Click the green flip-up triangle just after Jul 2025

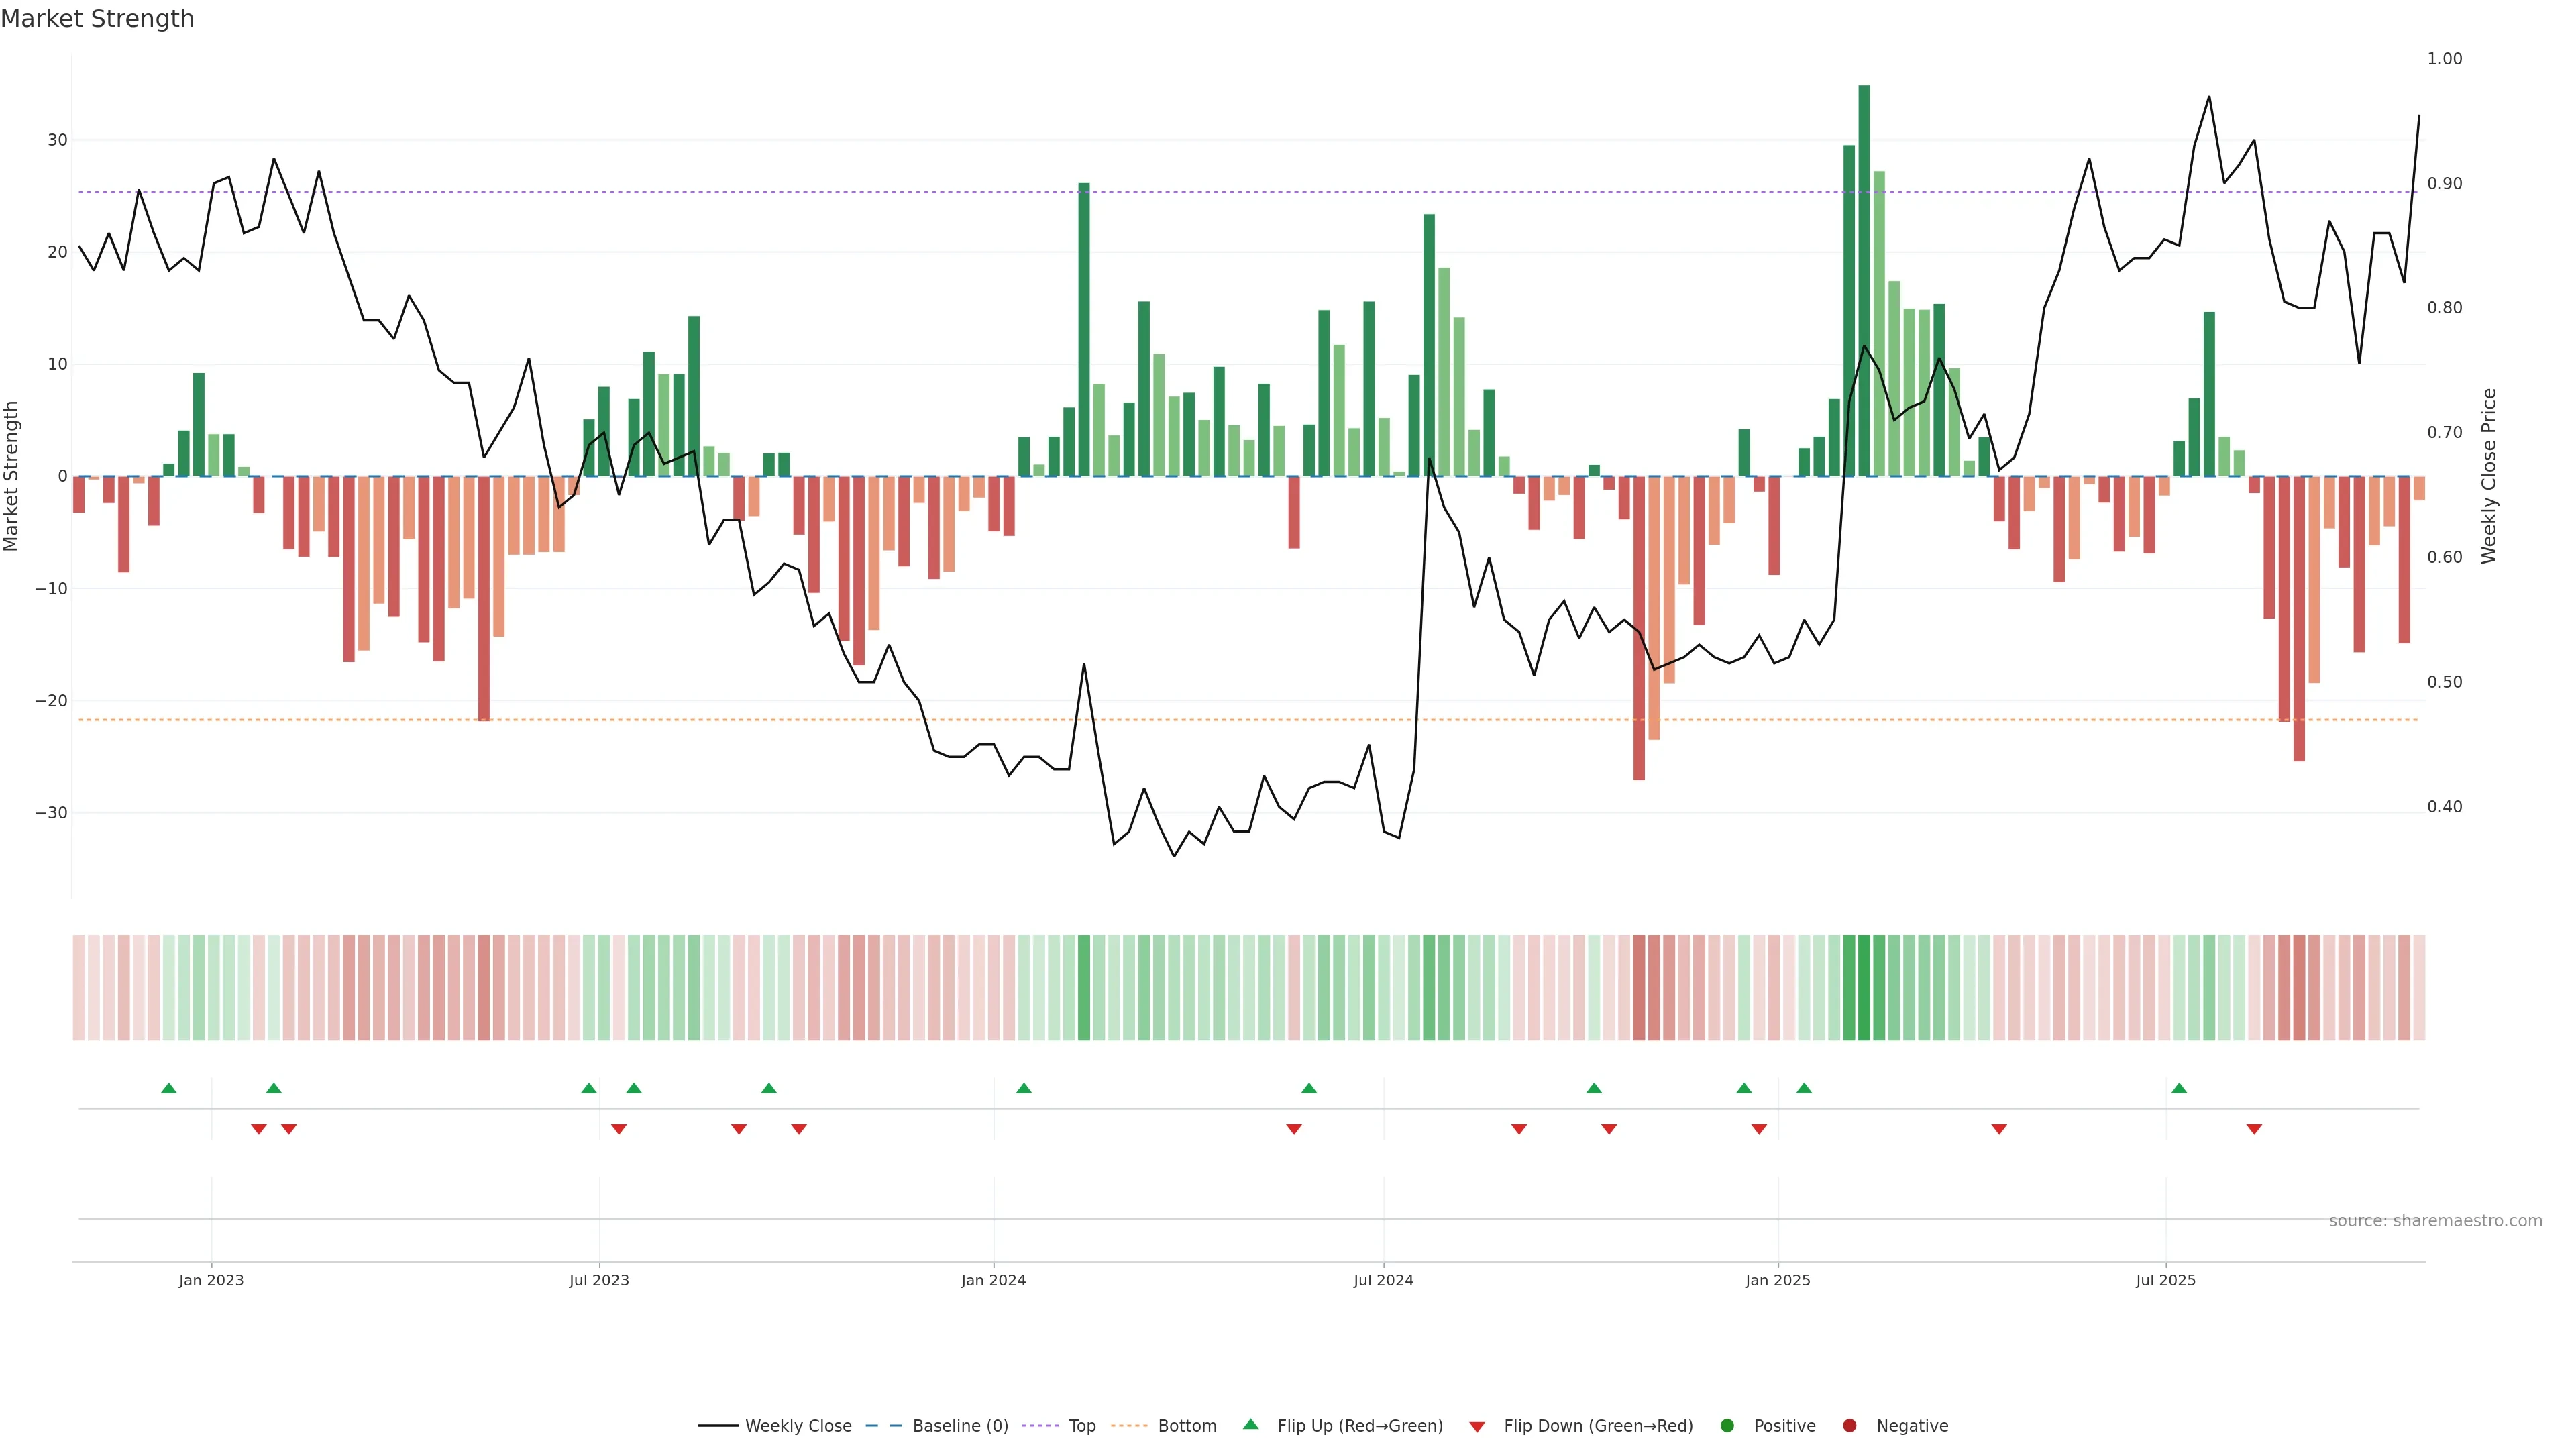pyautogui.click(x=2179, y=1088)
